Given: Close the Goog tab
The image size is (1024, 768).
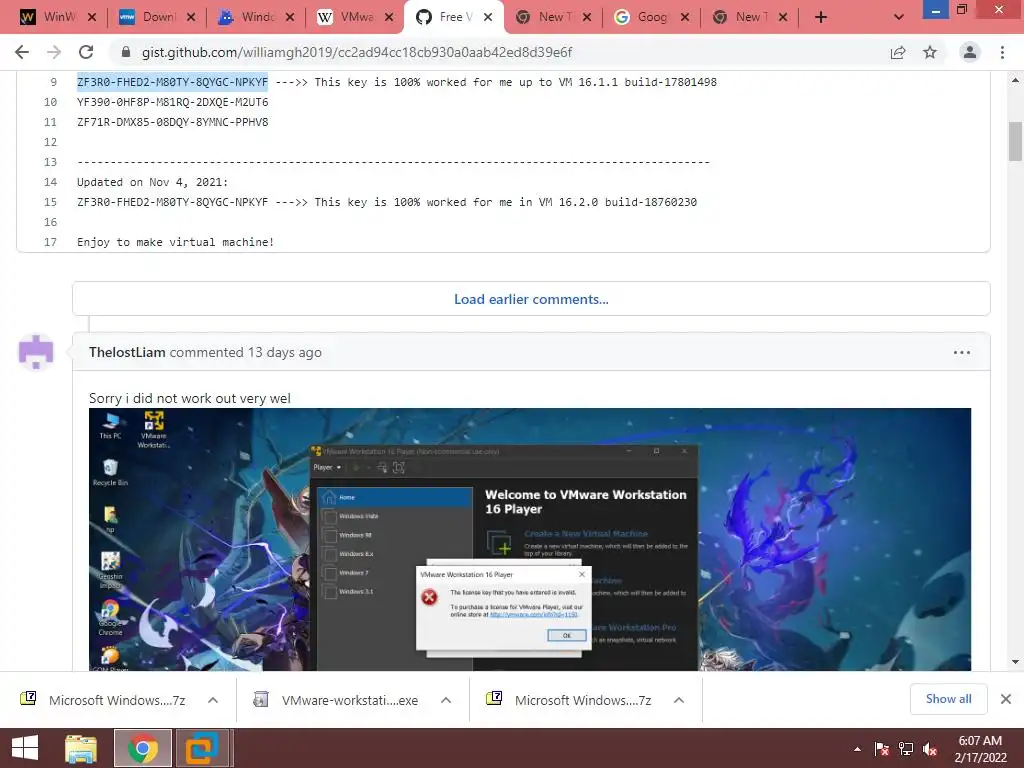Looking at the screenshot, I should click(x=684, y=18).
